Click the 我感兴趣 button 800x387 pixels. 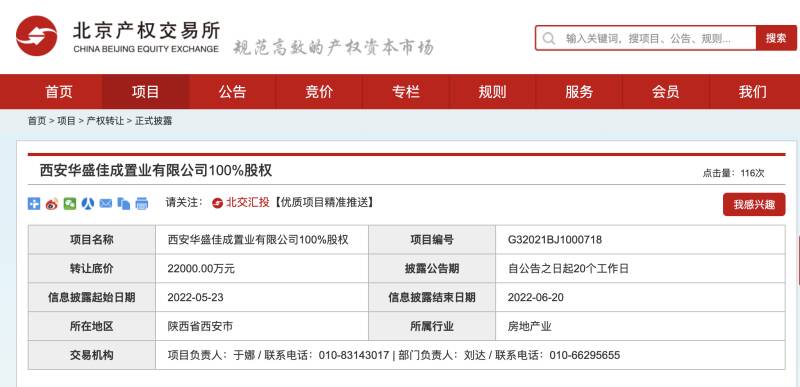click(x=754, y=204)
